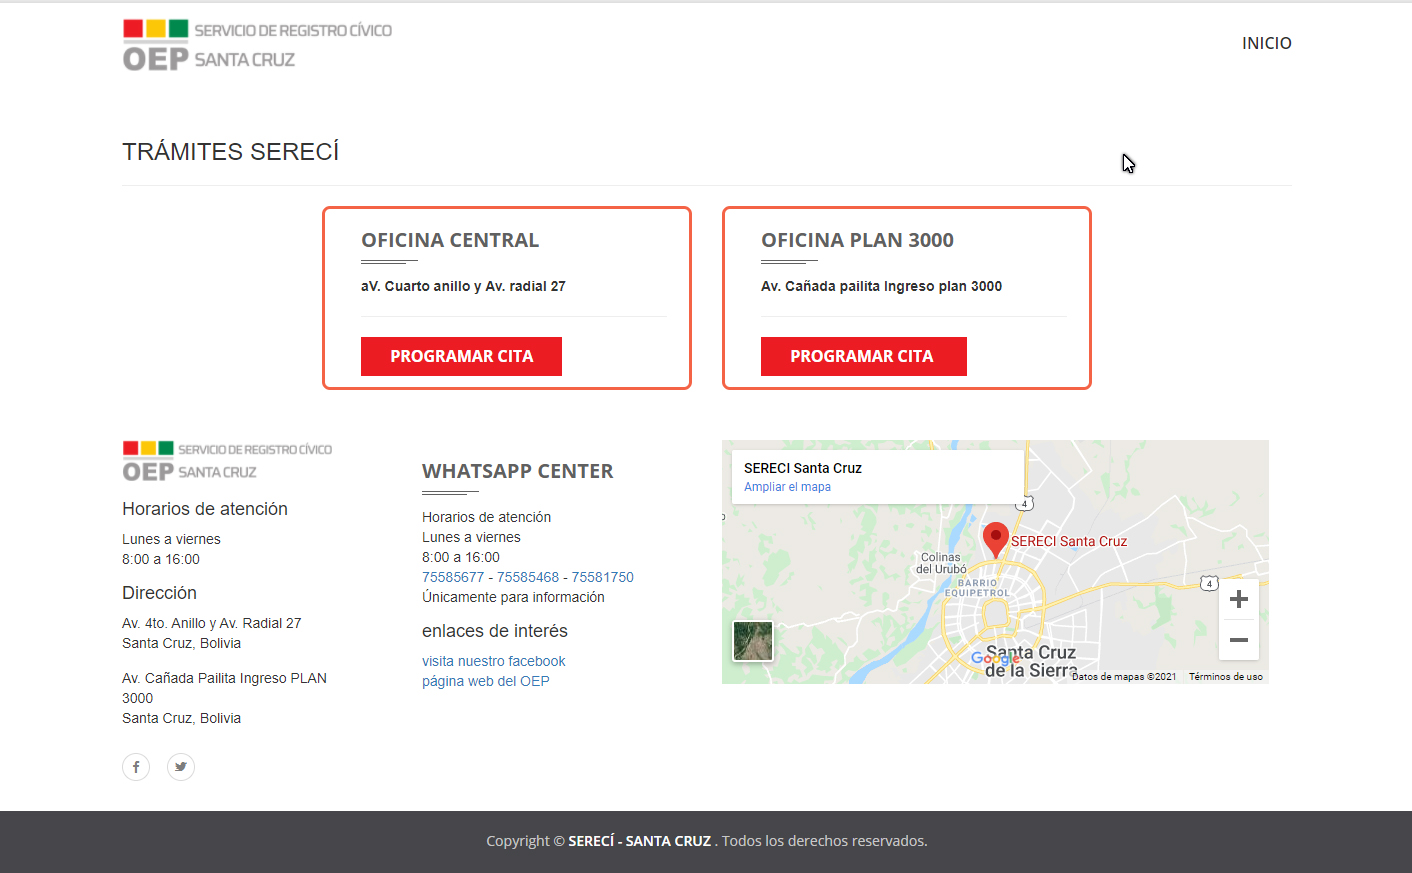Click WhatsApp number 75581750
The width and height of the screenshot is (1412, 873).
click(x=602, y=577)
